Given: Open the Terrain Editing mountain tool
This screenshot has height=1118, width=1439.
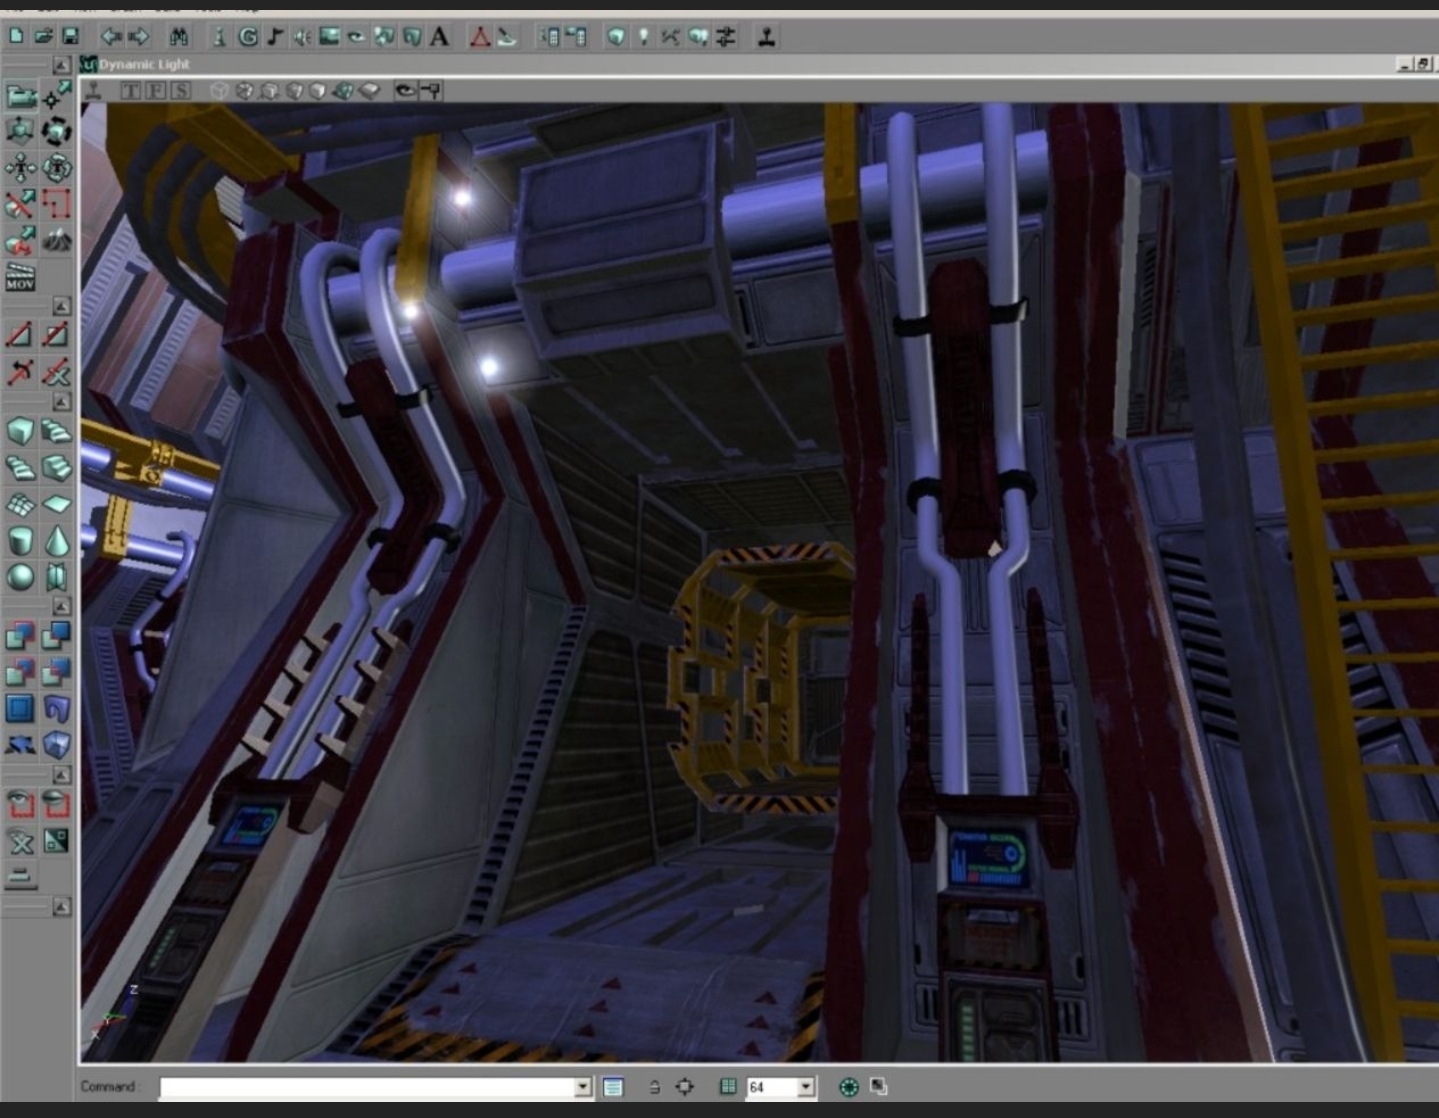Looking at the screenshot, I should pyautogui.click(x=57, y=240).
